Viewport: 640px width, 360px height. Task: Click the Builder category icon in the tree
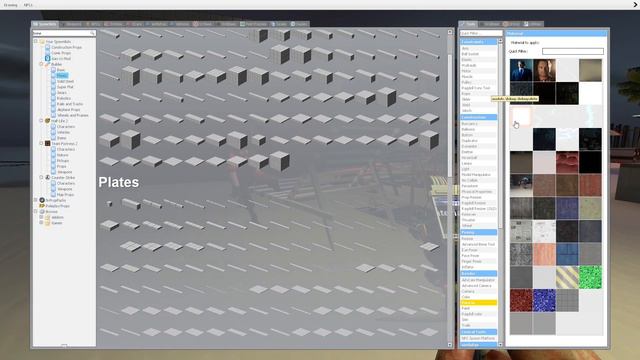point(47,64)
